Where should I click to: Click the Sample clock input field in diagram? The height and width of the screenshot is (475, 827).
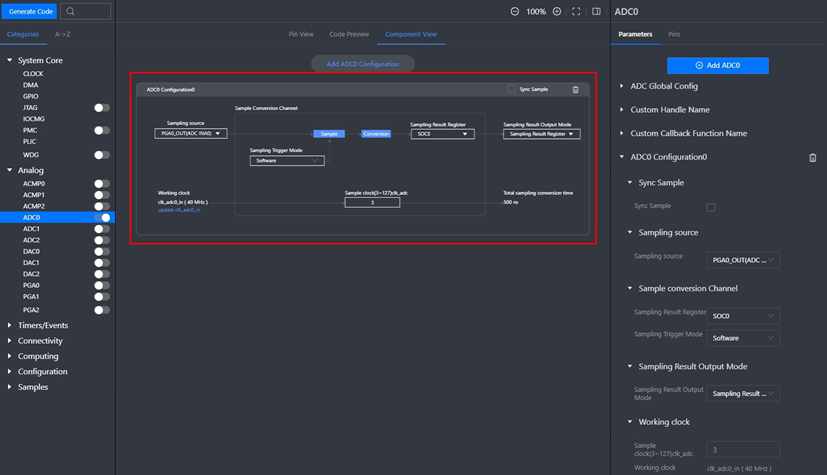[372, 202]
